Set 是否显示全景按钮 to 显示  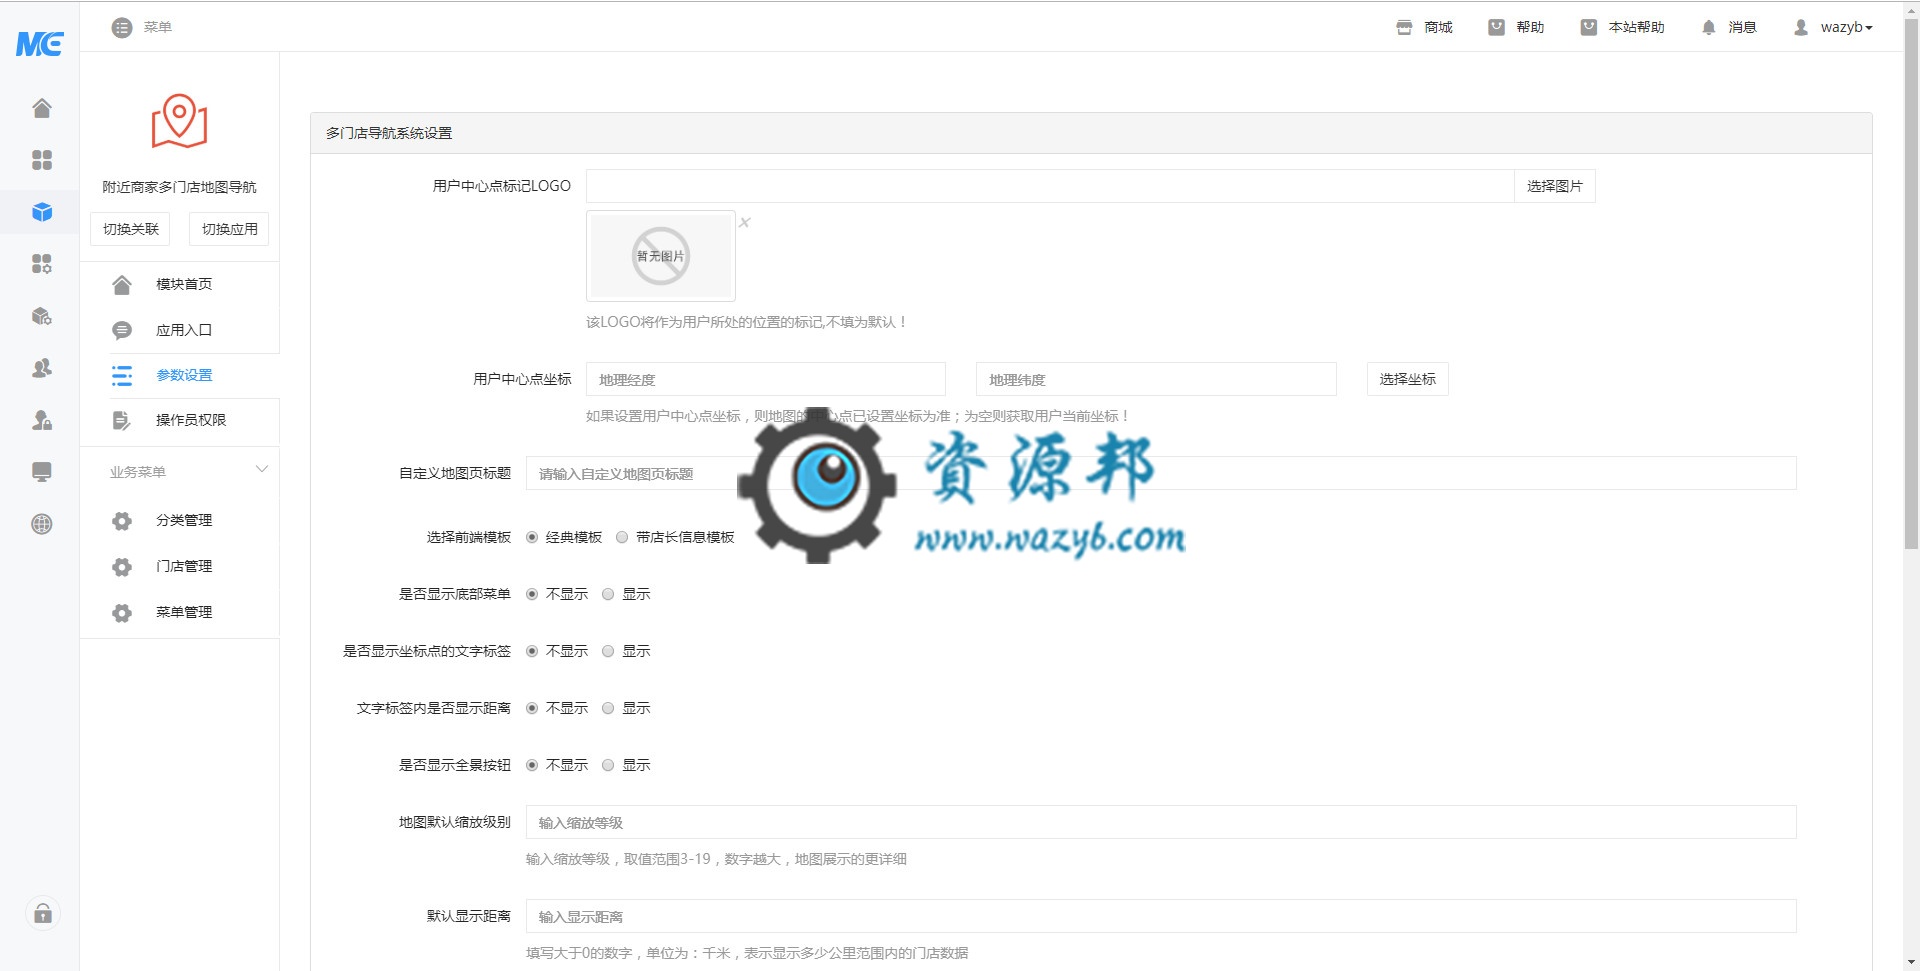[608, 766]
